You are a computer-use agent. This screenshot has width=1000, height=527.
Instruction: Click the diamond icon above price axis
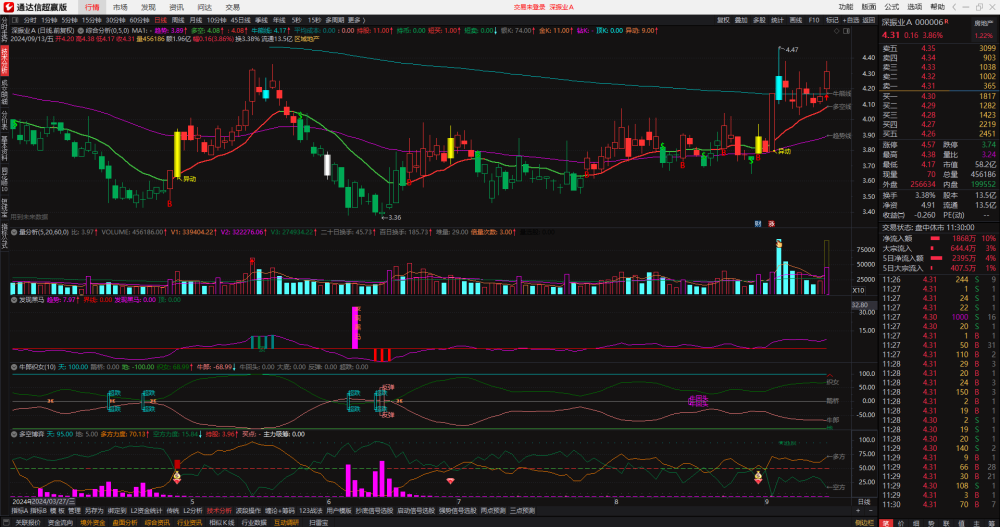tap(837, 31)
